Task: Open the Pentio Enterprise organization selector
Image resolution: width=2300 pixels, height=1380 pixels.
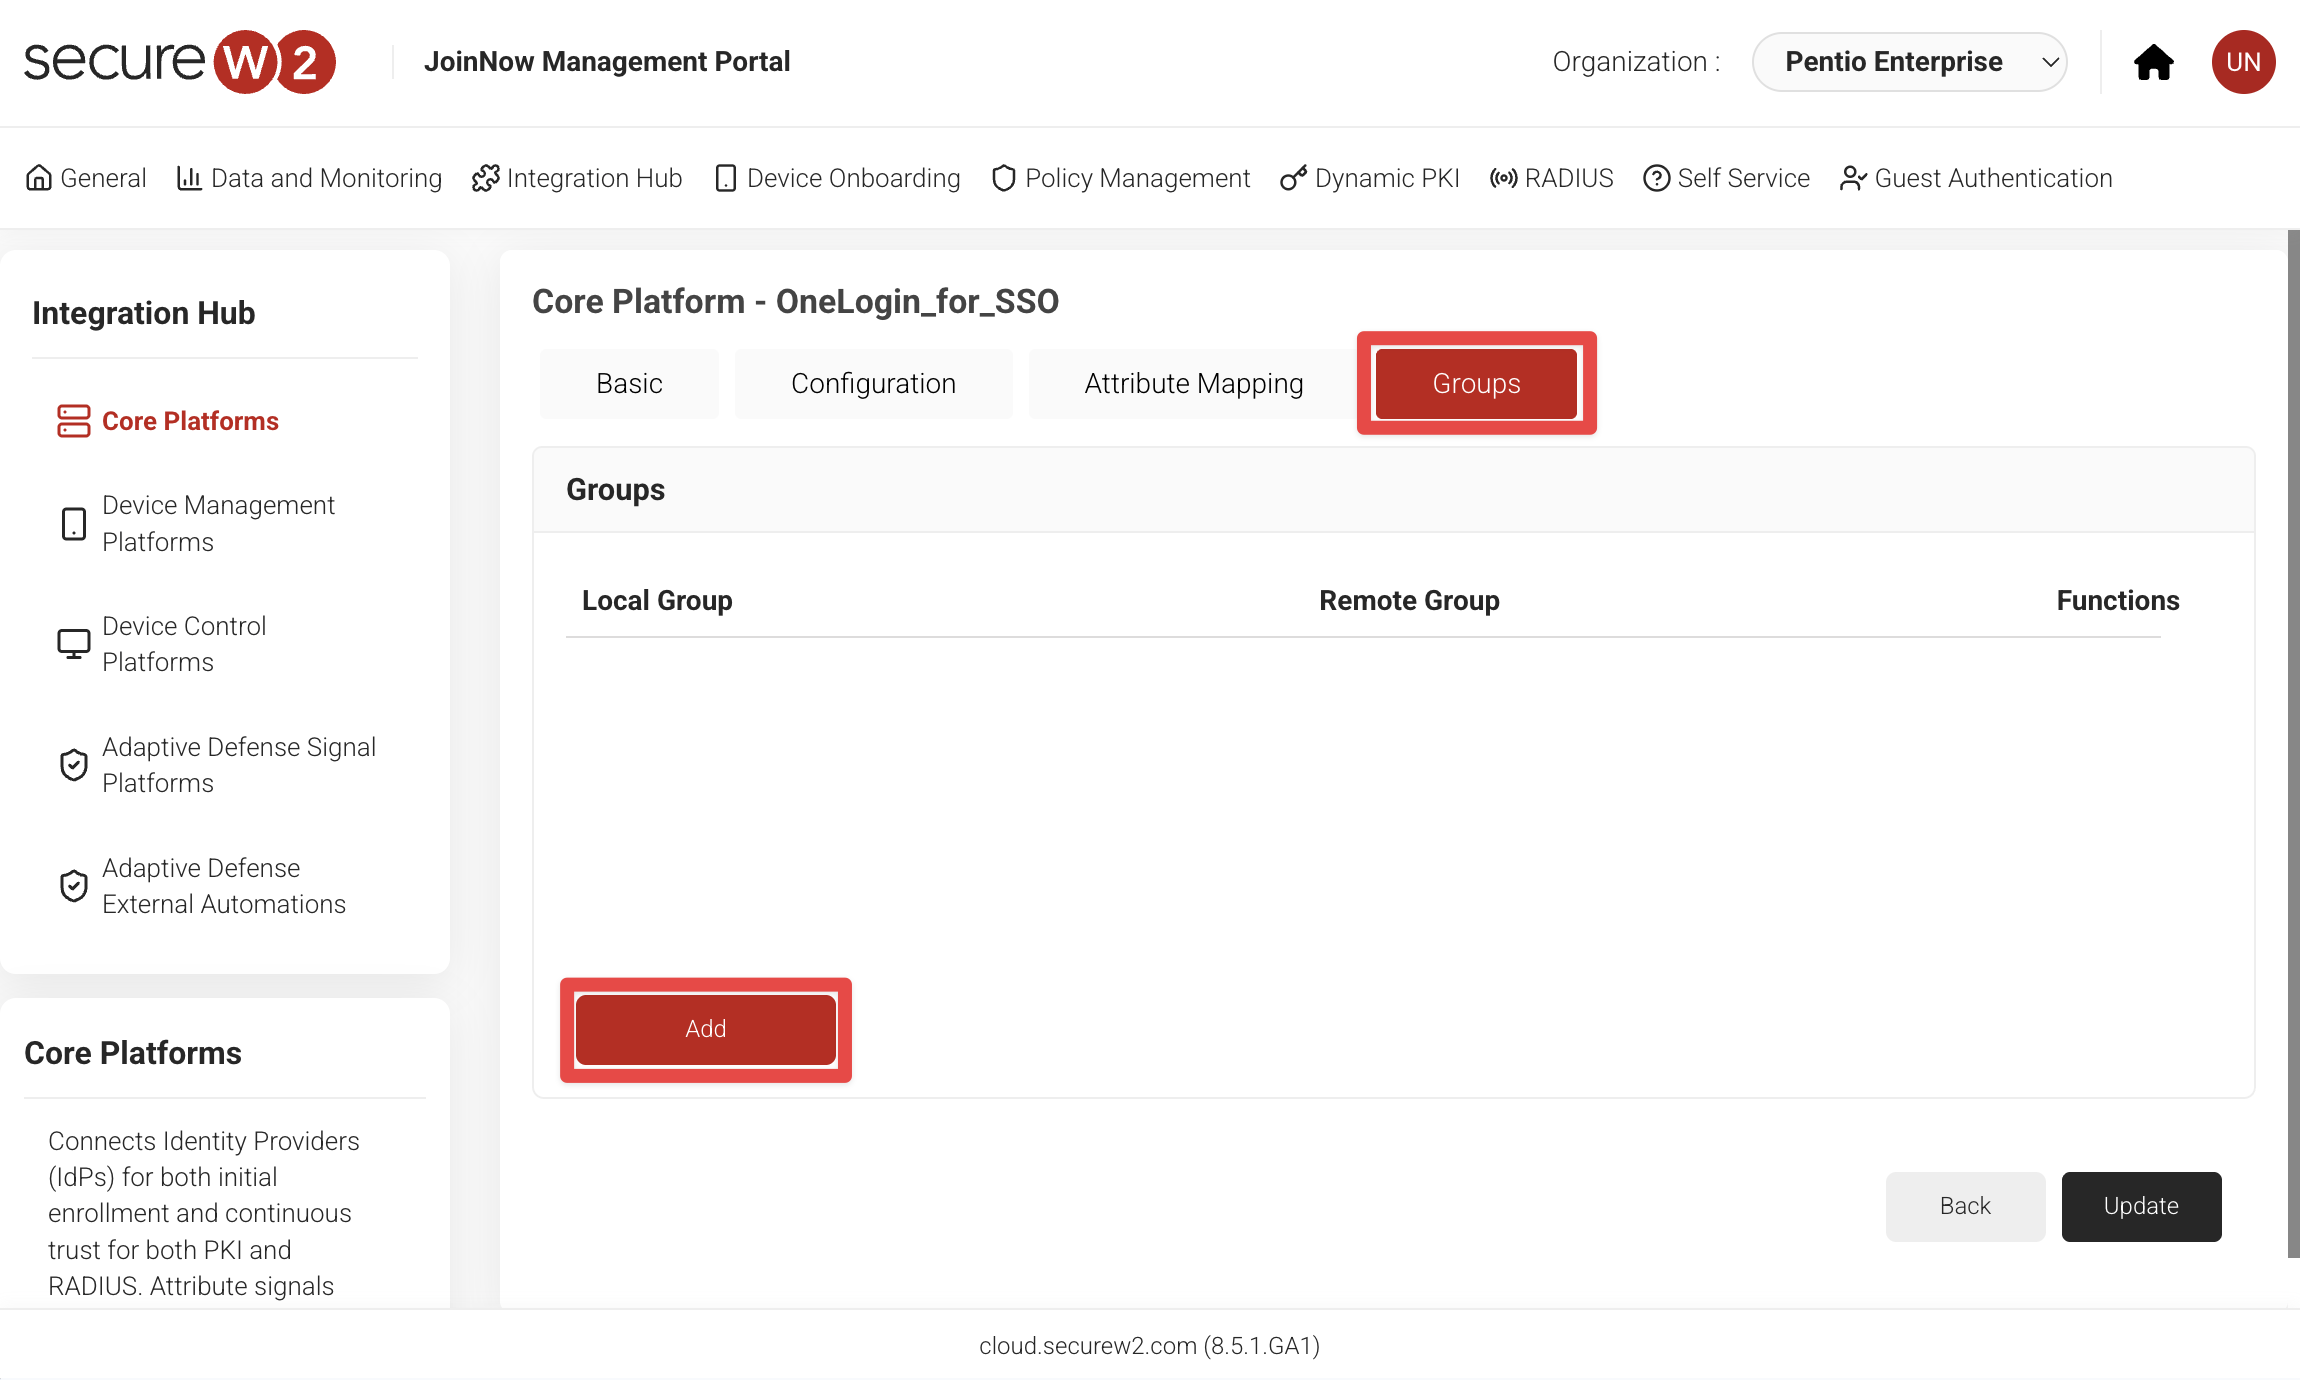Action: click(x=1909, y=62)
